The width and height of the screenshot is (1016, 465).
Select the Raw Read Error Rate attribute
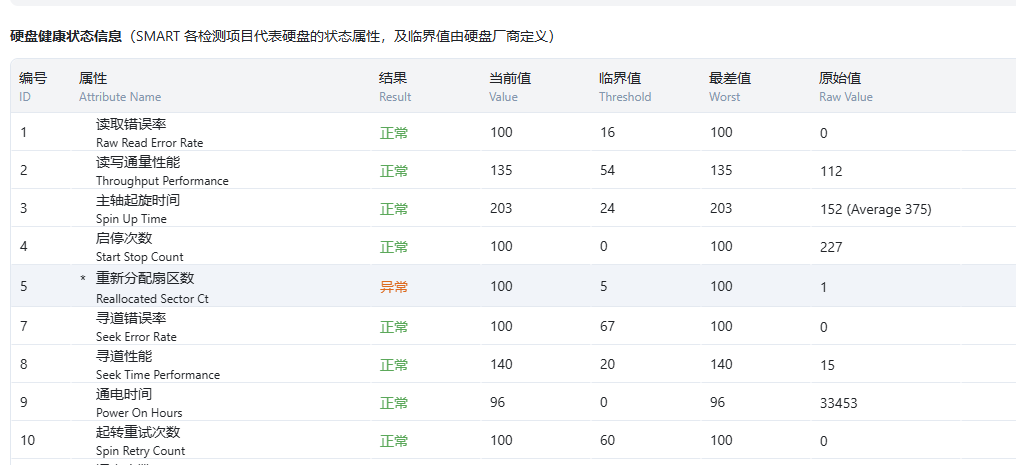(x=149, y=133)
